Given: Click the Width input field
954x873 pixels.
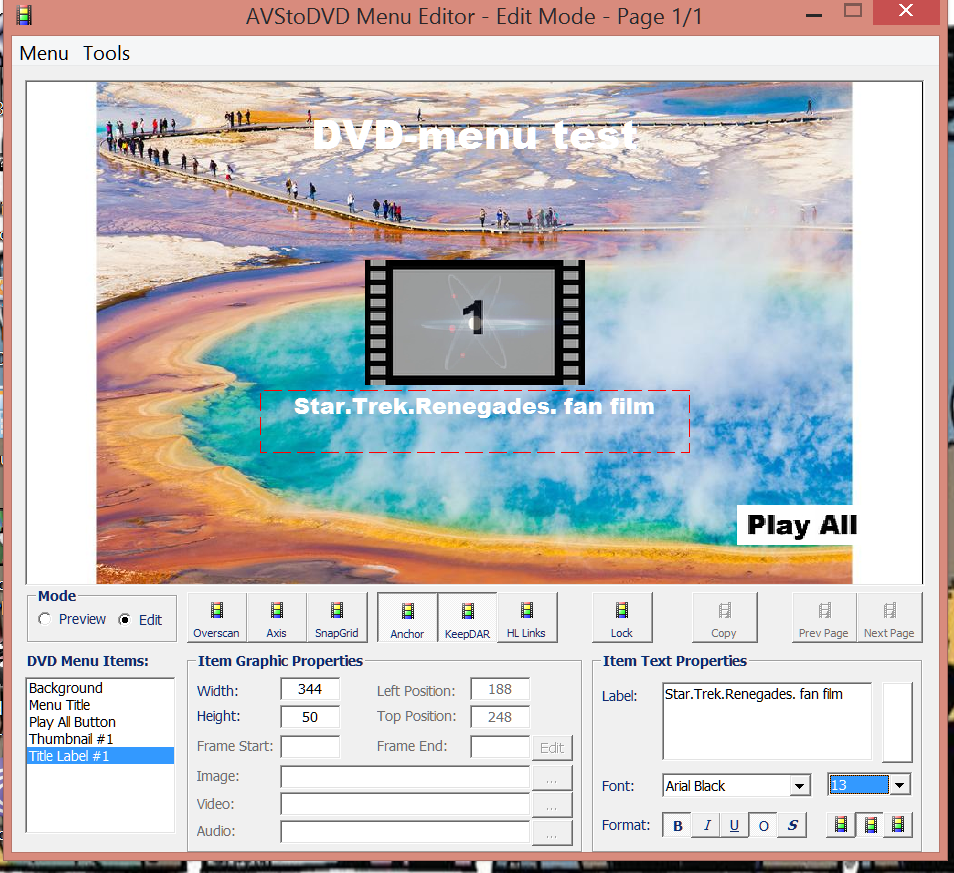Looking at the screenshot, I should click(x=310, y=689).
